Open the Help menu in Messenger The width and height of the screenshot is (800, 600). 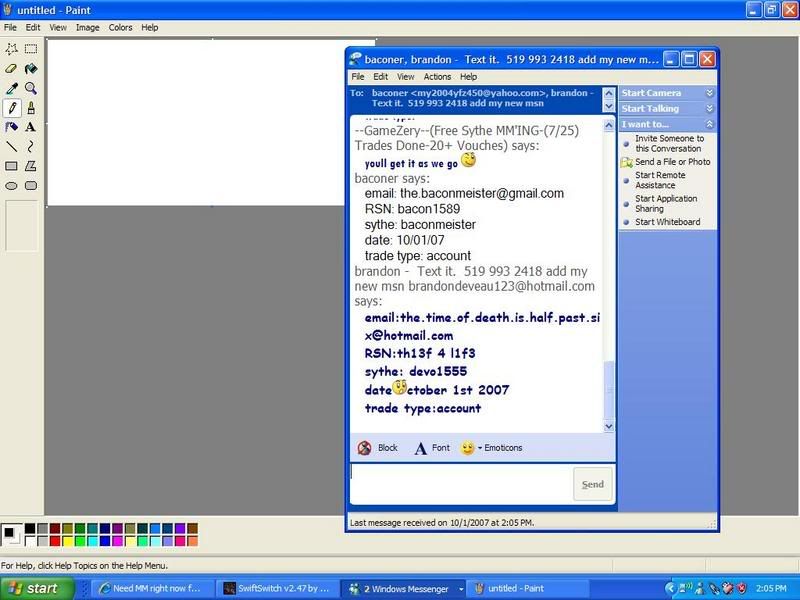tap(468, 77)
